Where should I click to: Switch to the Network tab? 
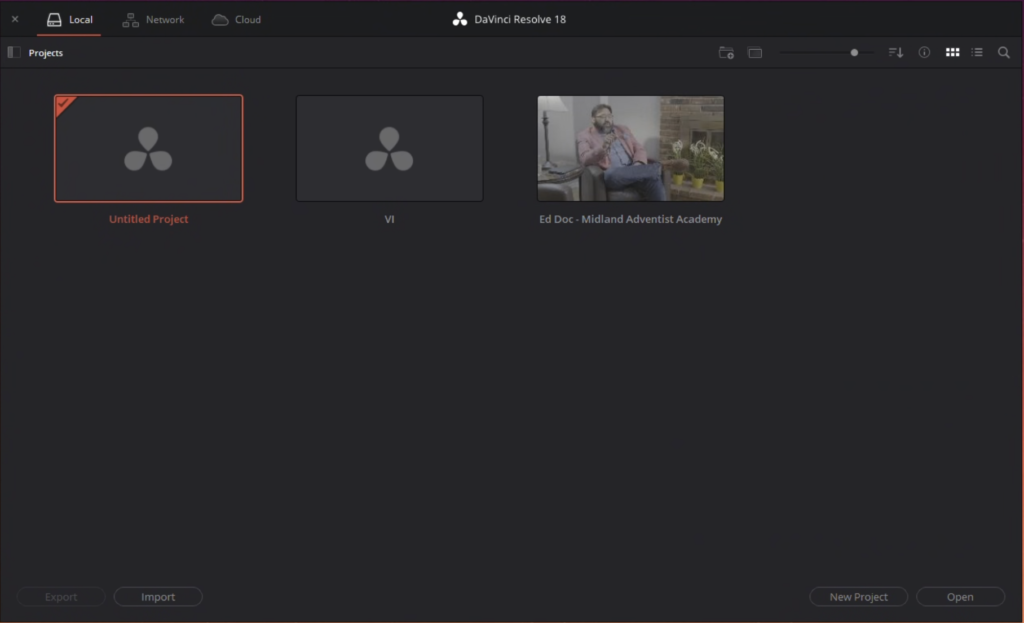(x=153, y=20)
